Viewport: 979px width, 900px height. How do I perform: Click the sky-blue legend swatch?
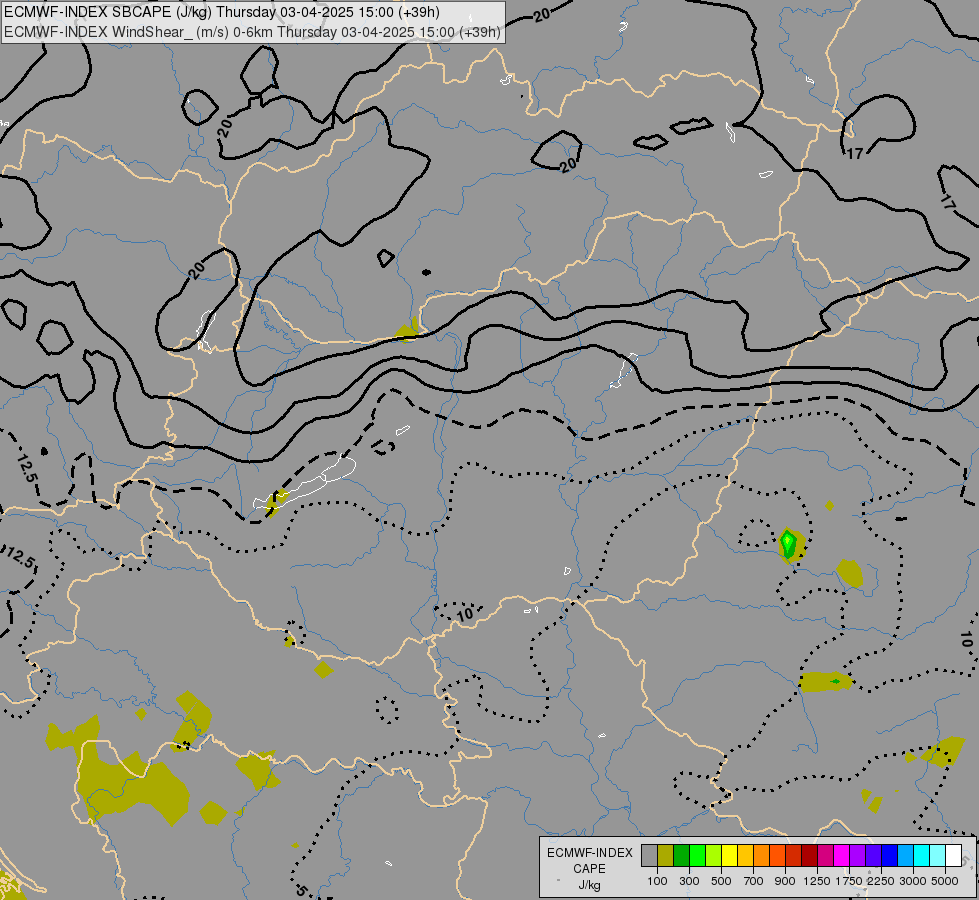tap(905, 856)
